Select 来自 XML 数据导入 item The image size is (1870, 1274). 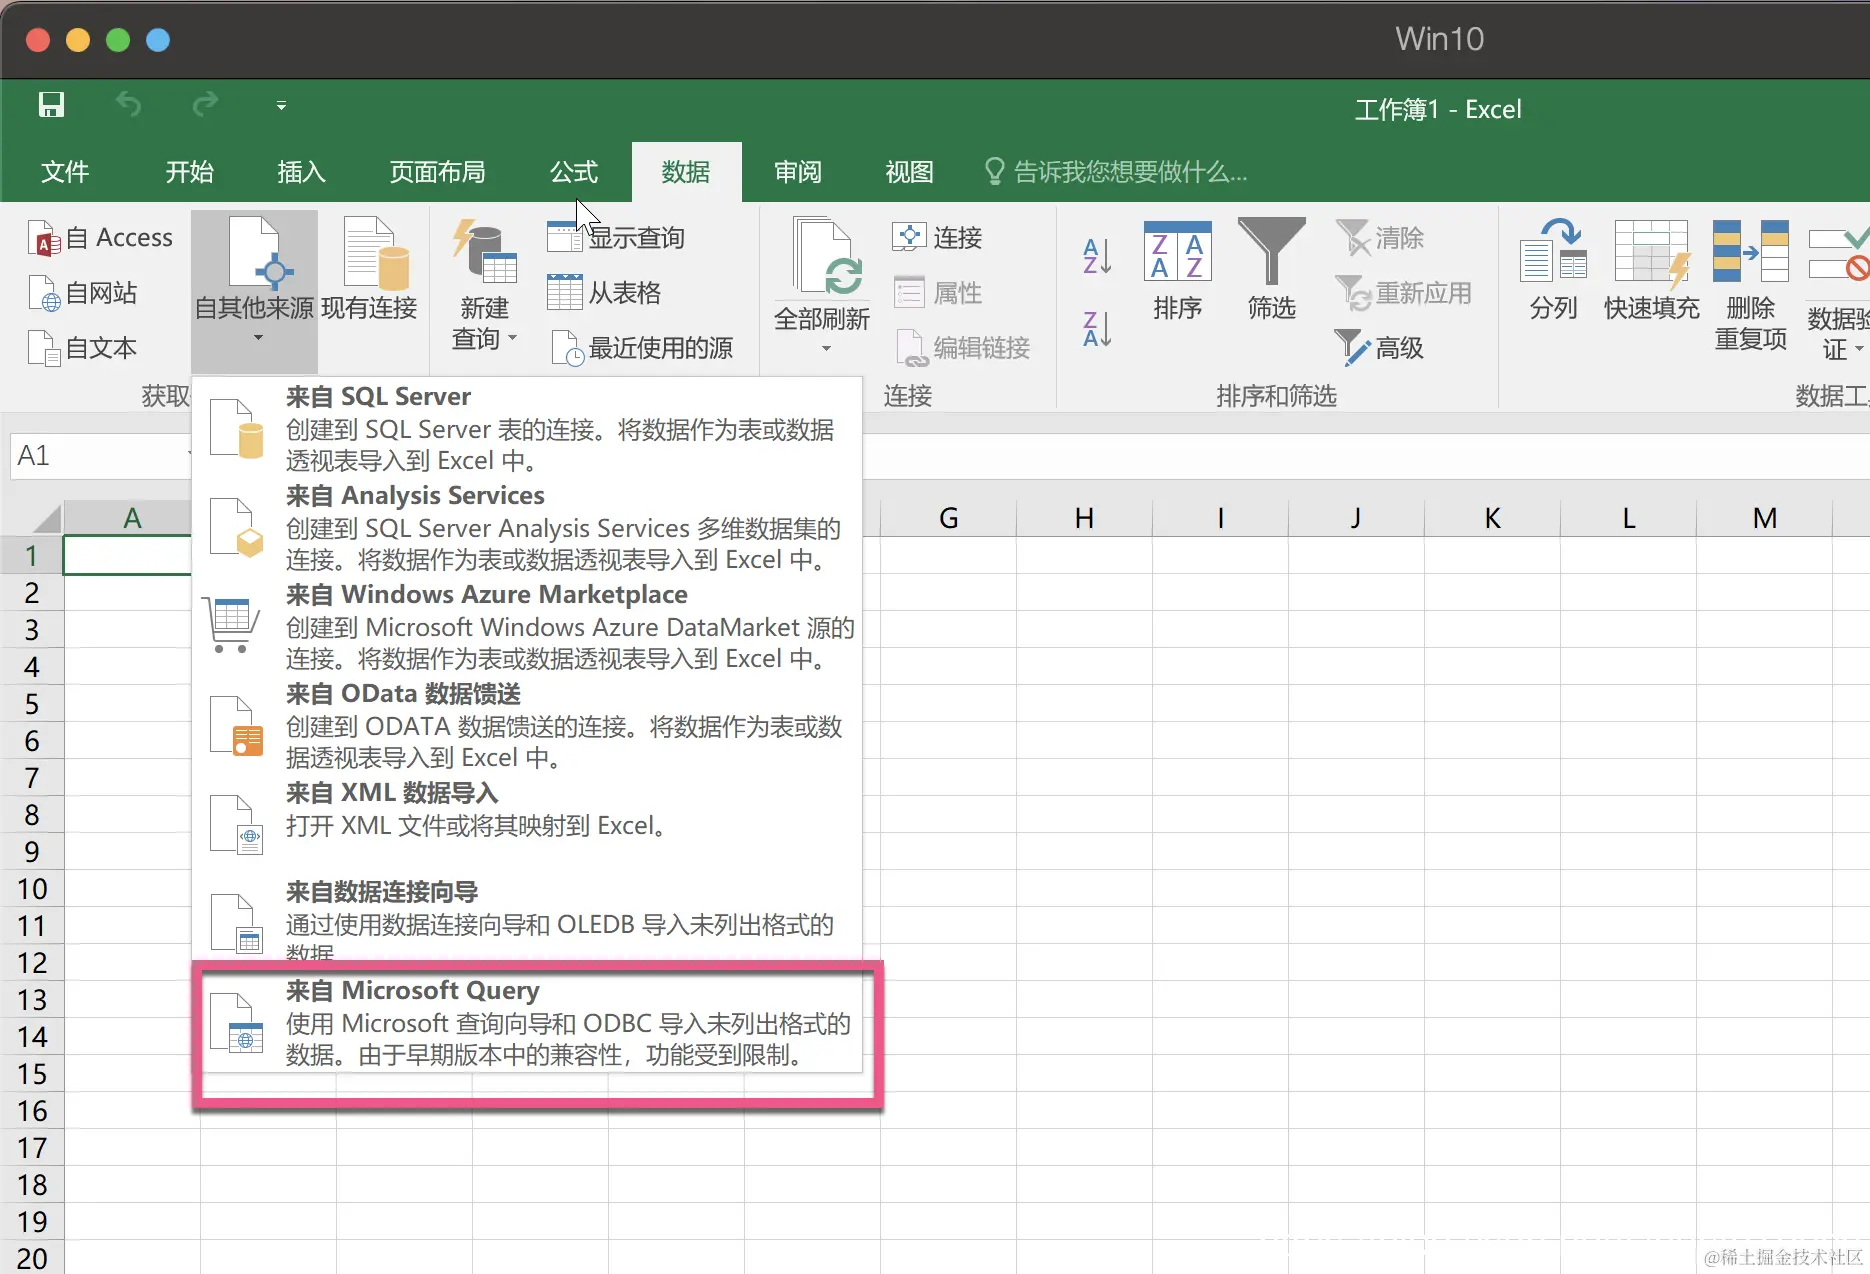point(527,824)
